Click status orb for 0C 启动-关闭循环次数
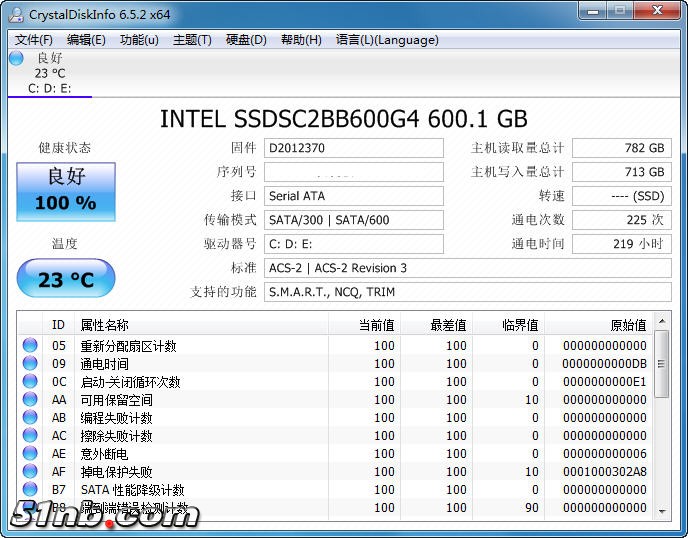 coord(30,382)
